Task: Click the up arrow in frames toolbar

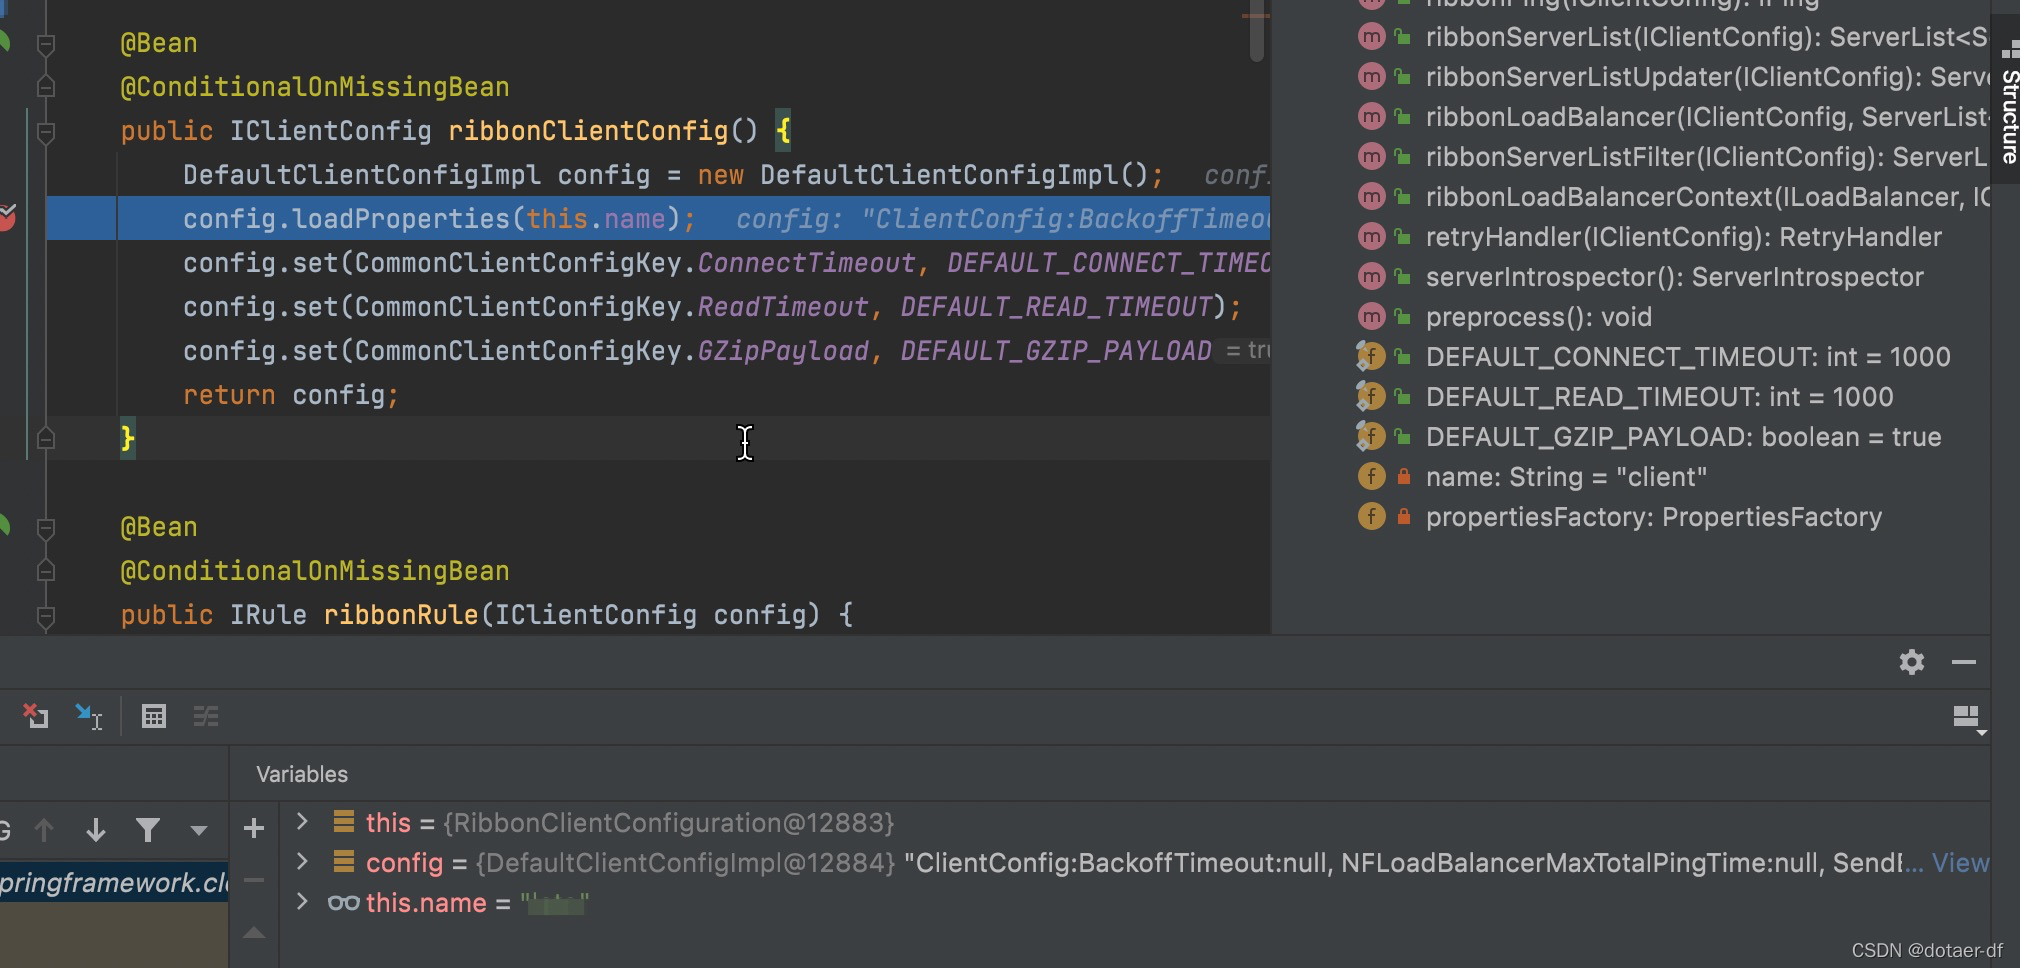Action: pyautogui.click(x=44, y=830)
